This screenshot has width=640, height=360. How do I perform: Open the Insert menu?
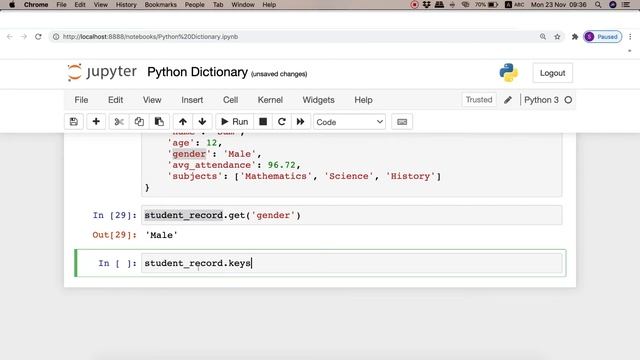coord(192,100)
